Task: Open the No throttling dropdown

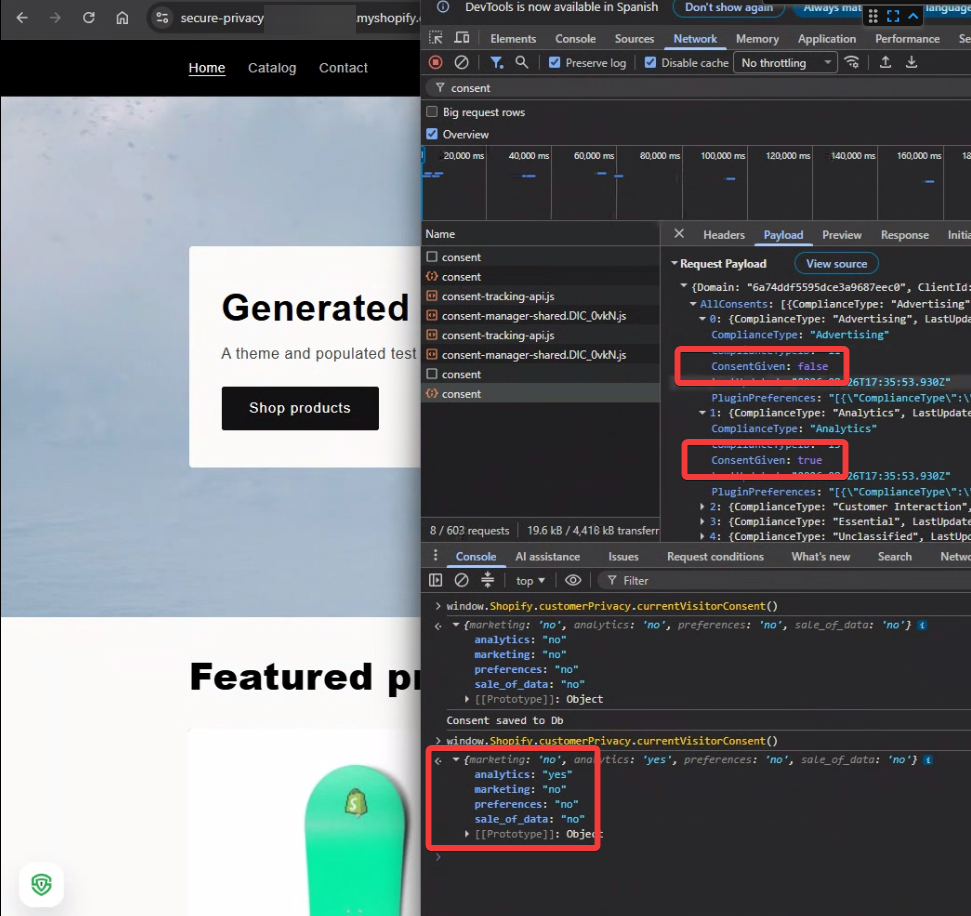Action: (785, 63)
